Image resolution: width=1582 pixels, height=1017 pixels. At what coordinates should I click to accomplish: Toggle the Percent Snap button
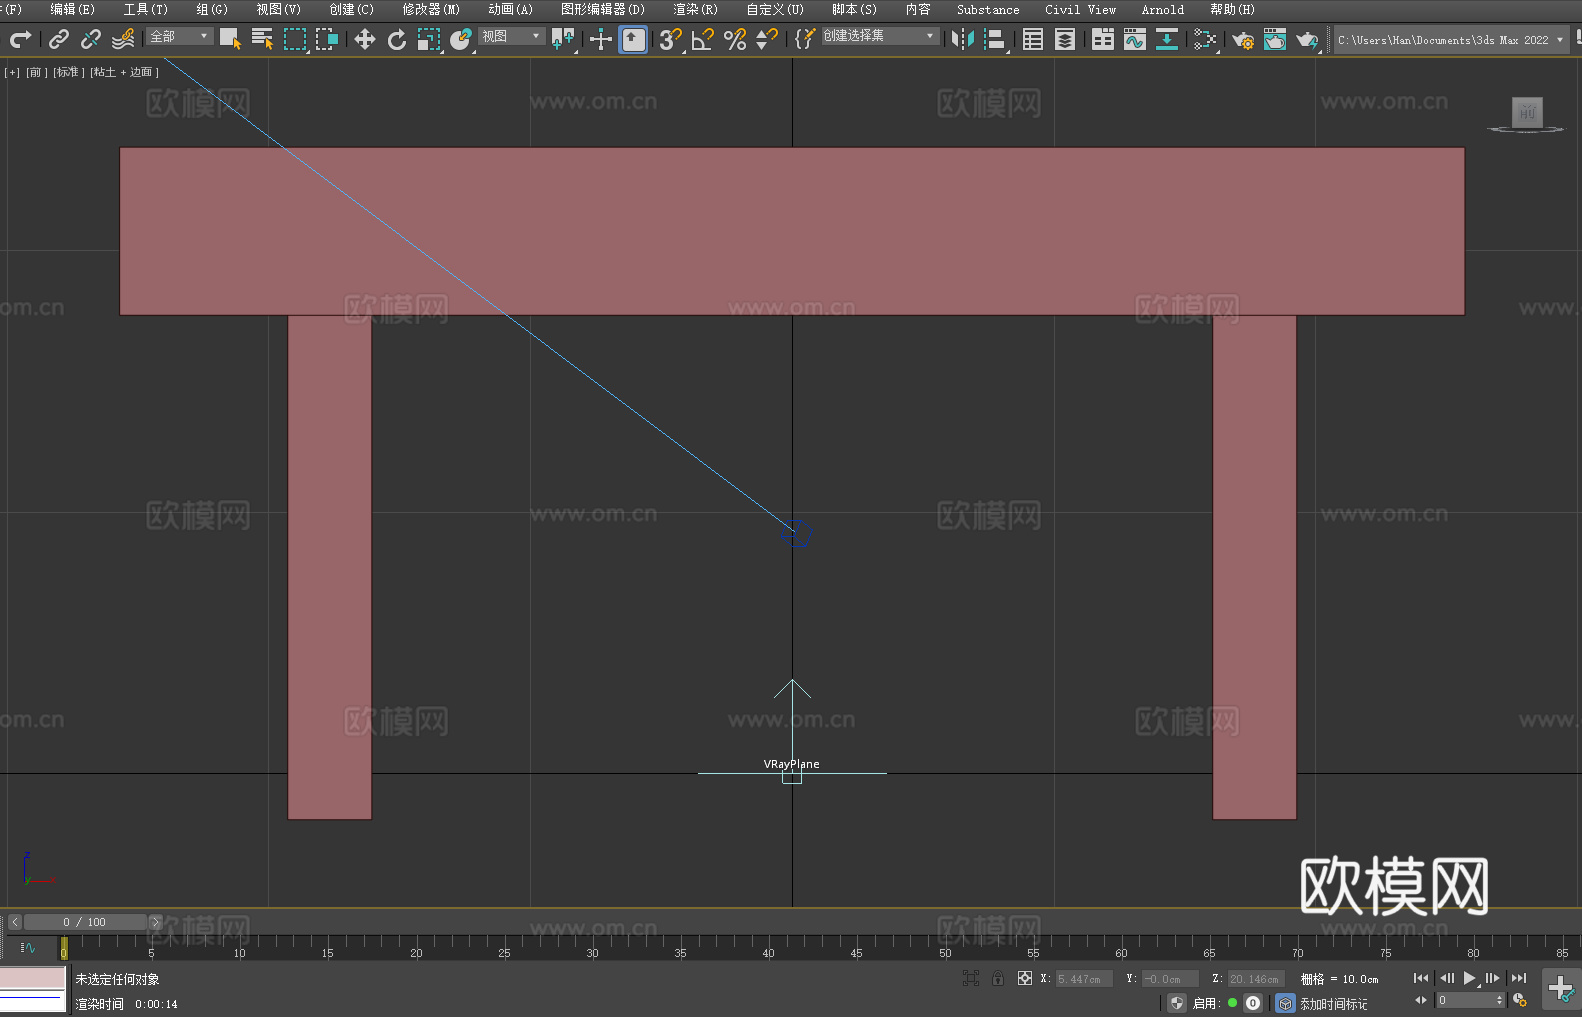[735, 39]
